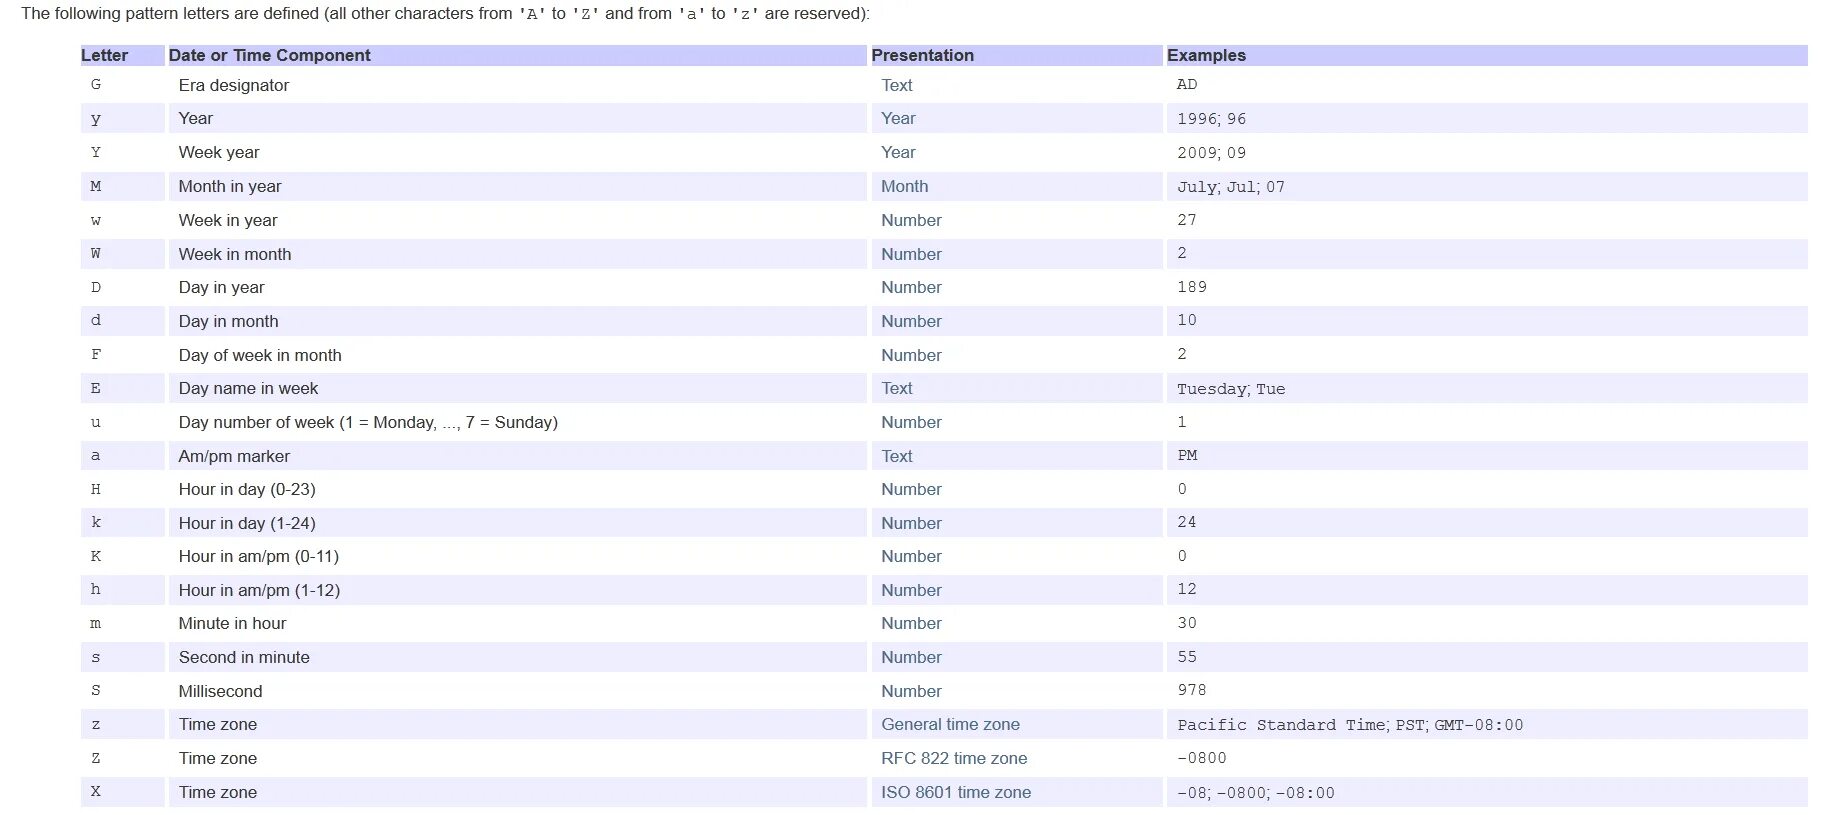Select the Hour in day (0-23) cell

coord(517,489)
